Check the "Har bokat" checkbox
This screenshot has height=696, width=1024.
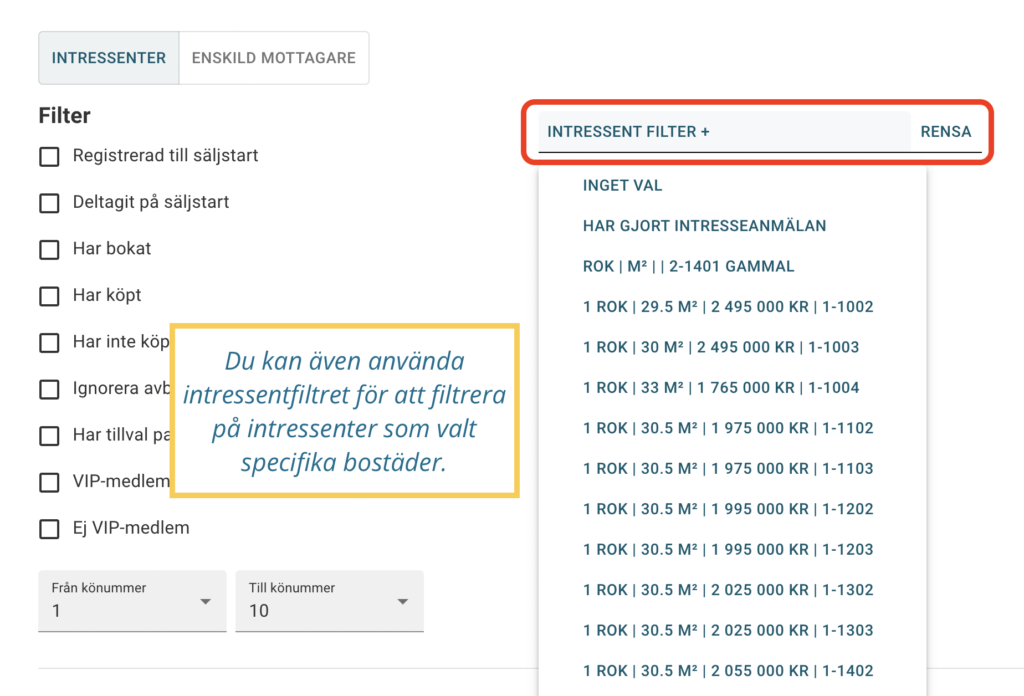click(x=49, y=249)
